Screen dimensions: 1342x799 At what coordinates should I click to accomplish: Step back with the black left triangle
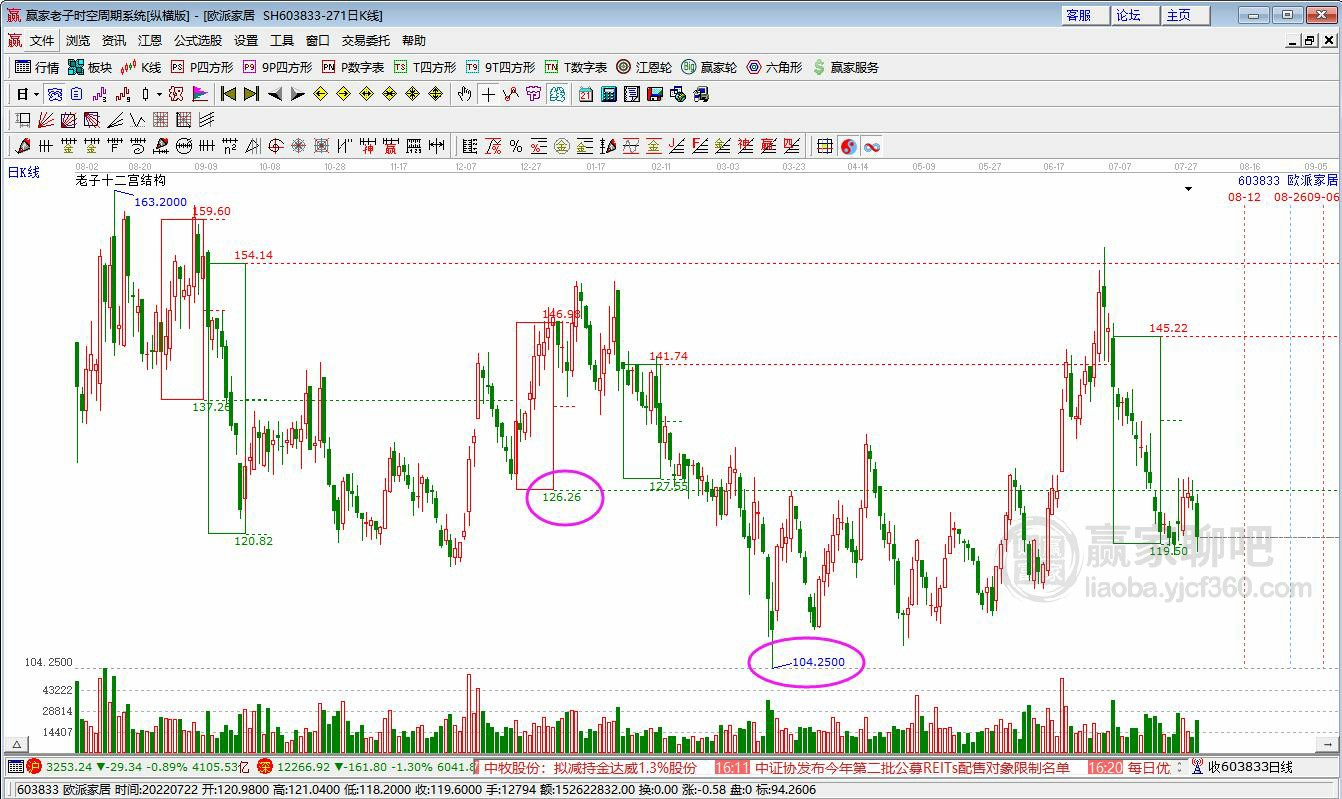click(x=275, y=94)
